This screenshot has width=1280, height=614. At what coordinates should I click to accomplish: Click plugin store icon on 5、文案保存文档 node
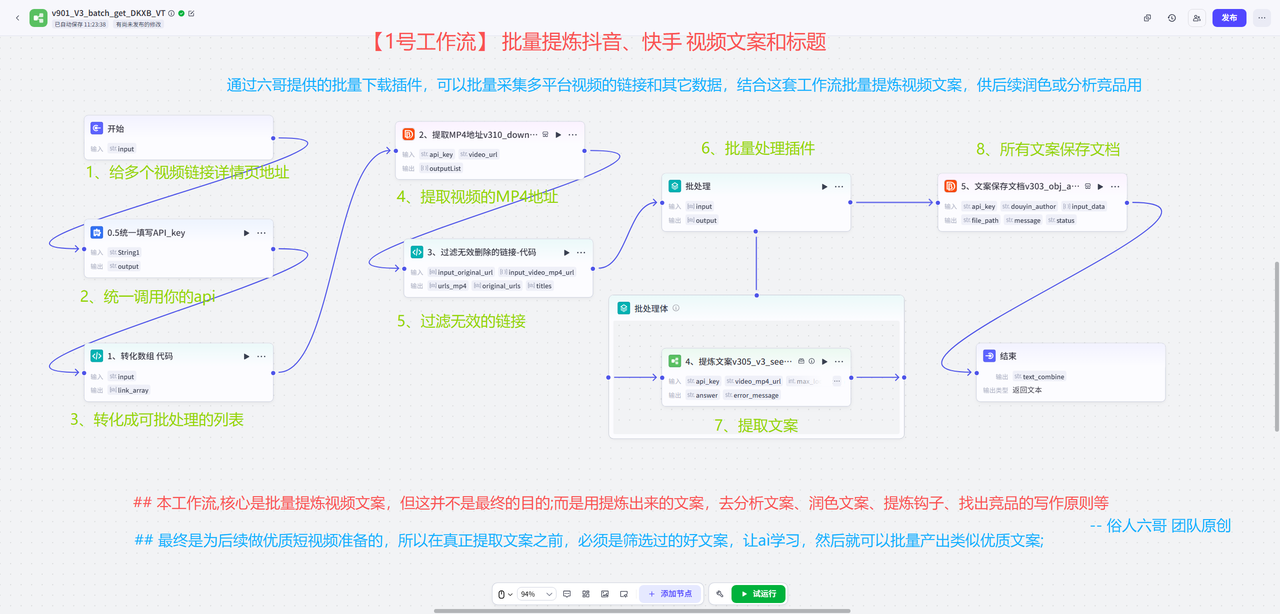1087,186
